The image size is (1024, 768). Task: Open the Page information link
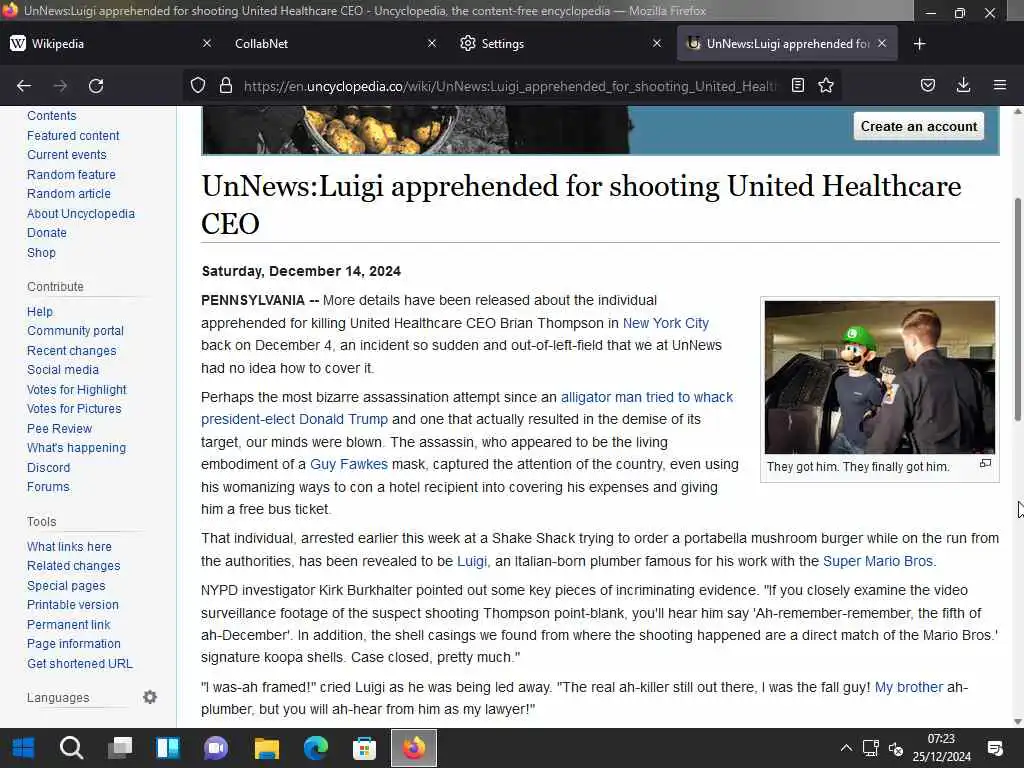click(74, 644)
